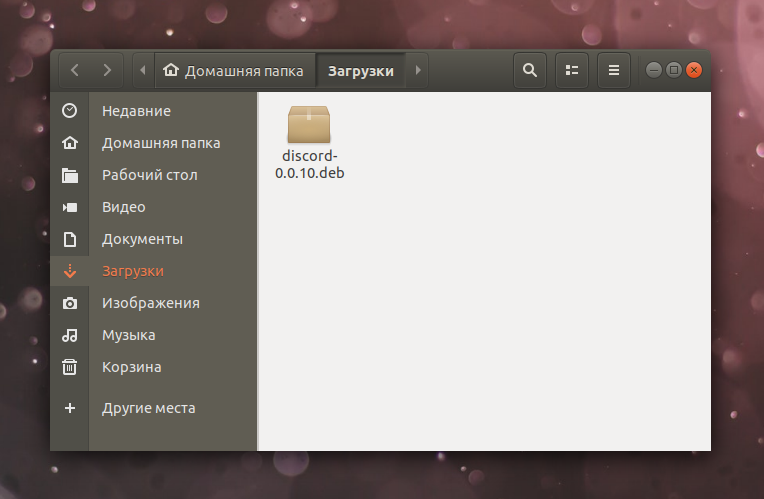Viewport: 764px width, 499px height.
Task: Click Изображения camera icon in sidebar
Action: (70, 303)
